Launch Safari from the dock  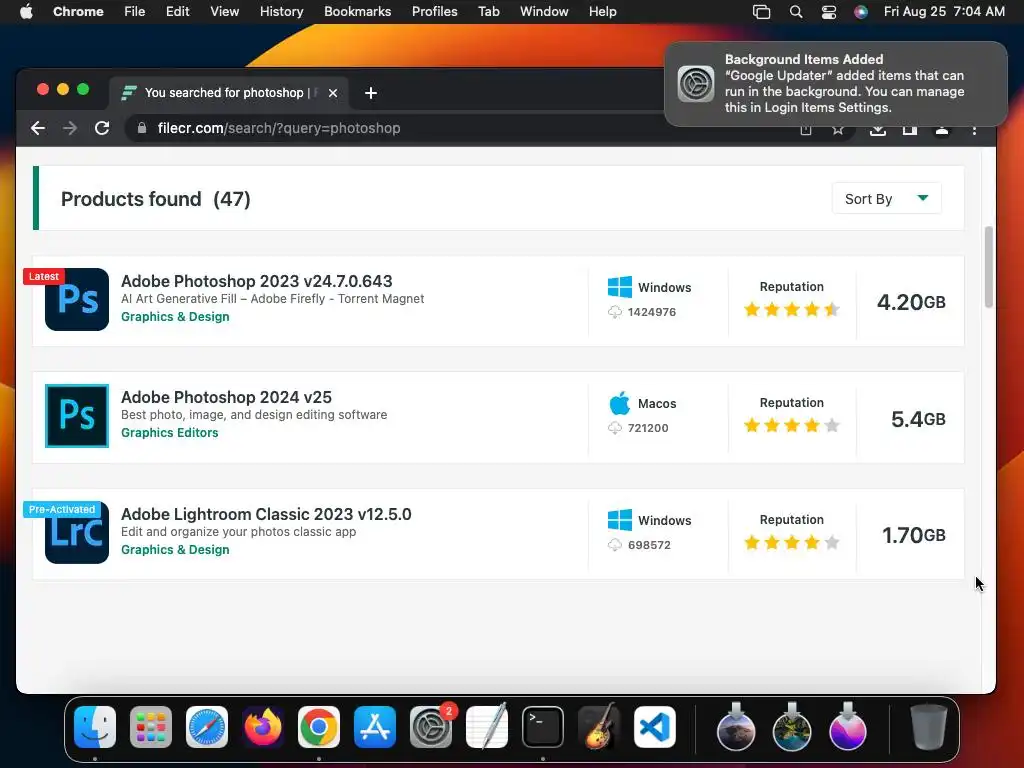[x=207, y=727]
